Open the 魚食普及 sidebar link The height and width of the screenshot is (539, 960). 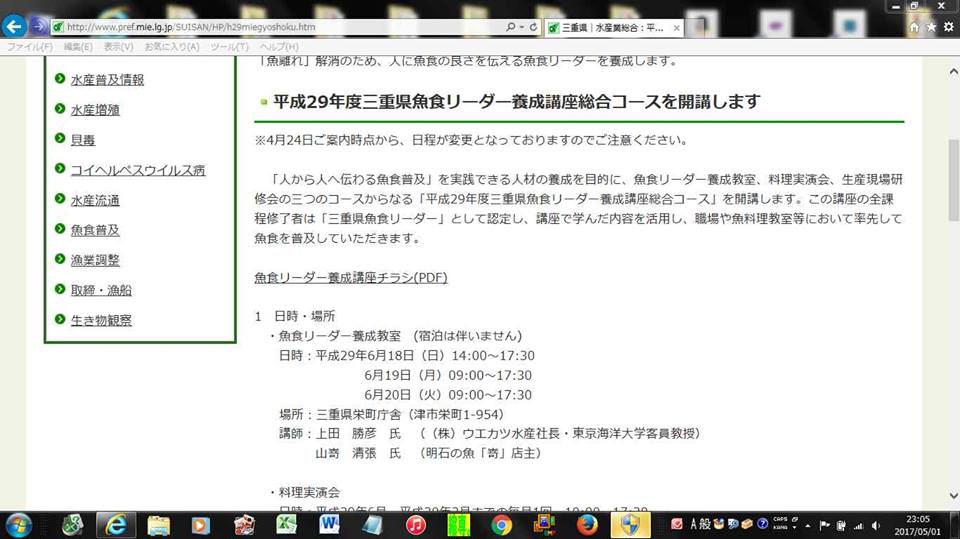[x=95, y=230]
